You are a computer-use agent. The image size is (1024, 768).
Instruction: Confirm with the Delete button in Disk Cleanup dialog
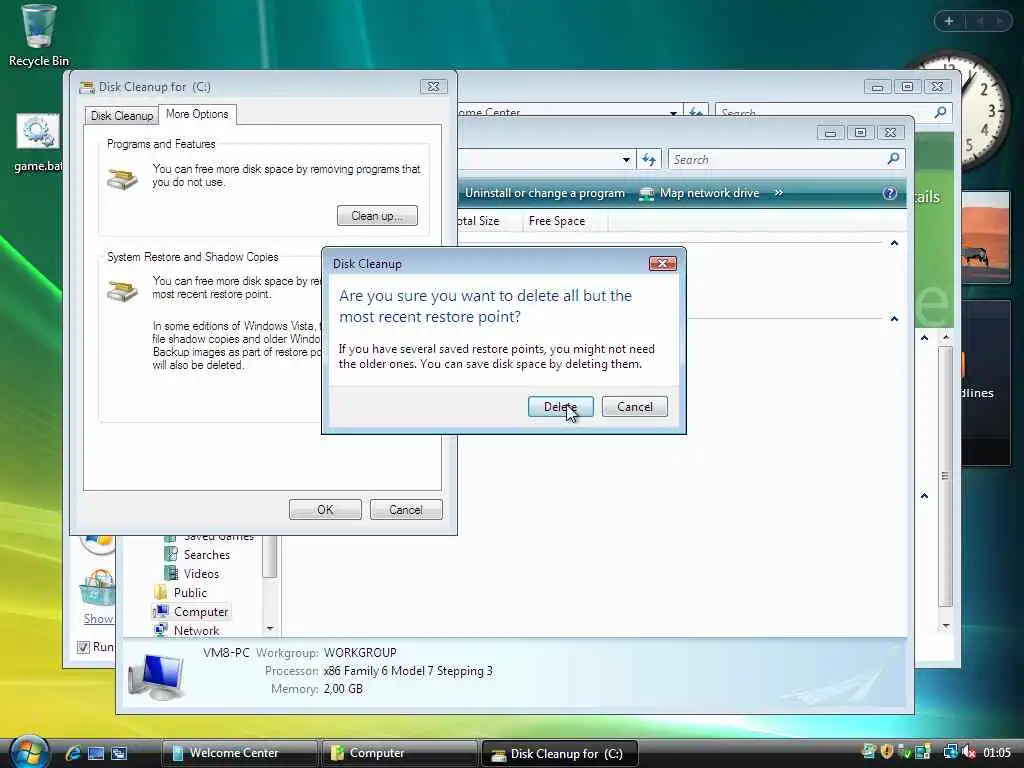click(560, 406)
